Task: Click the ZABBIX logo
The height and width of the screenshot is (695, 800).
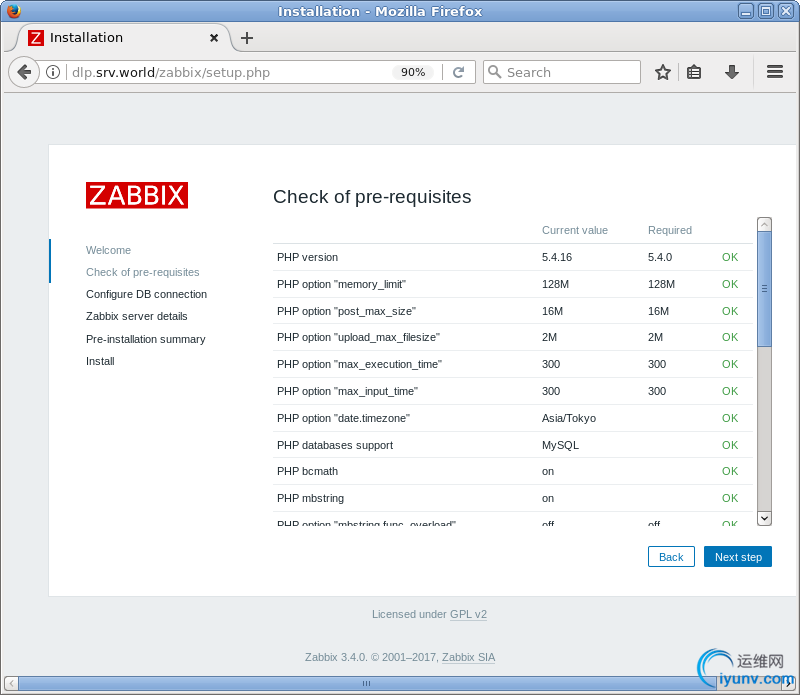Action: click(137, 195)
